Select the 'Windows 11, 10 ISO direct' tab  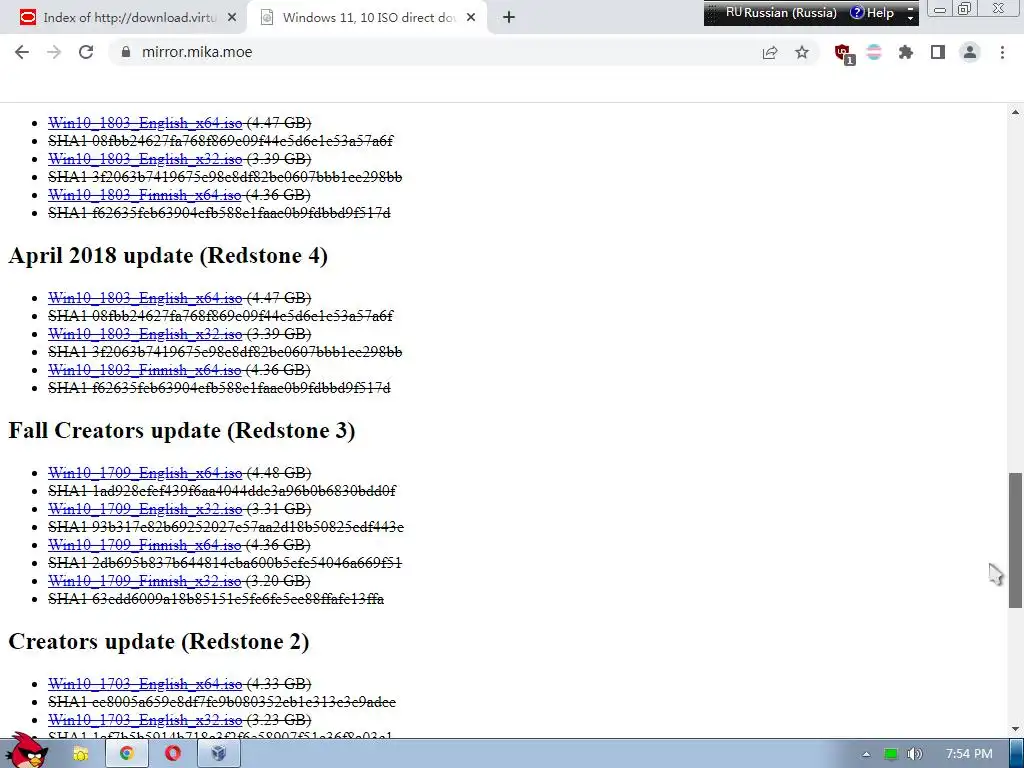[366, 18]
